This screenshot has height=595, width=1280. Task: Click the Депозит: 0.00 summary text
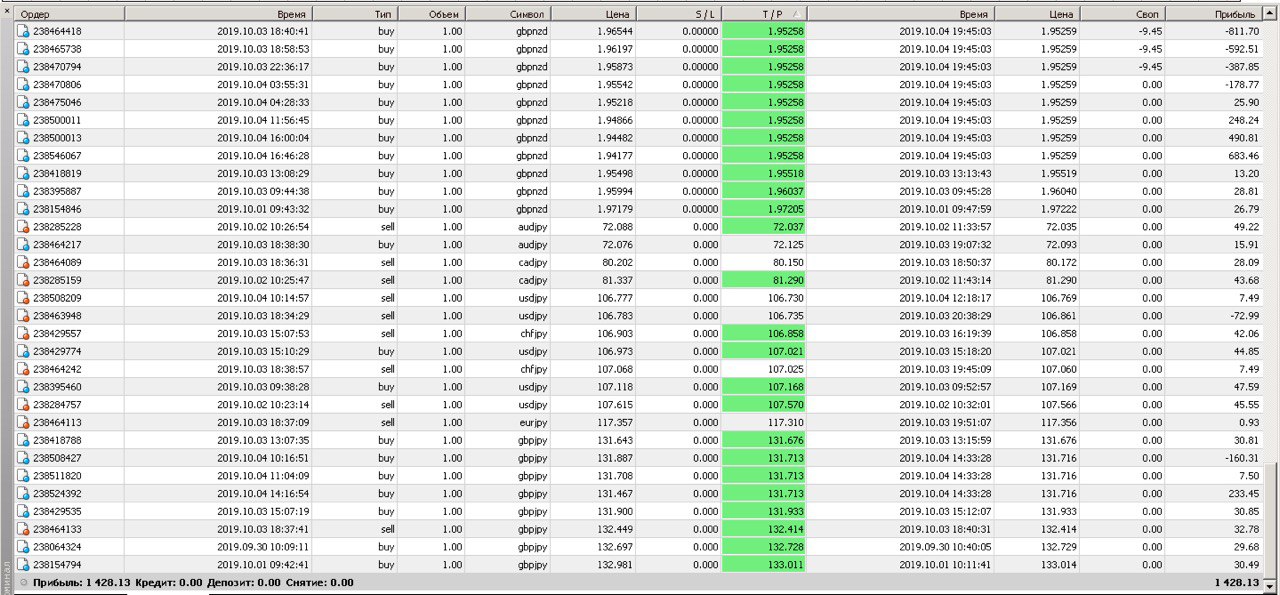coord(243,582)
